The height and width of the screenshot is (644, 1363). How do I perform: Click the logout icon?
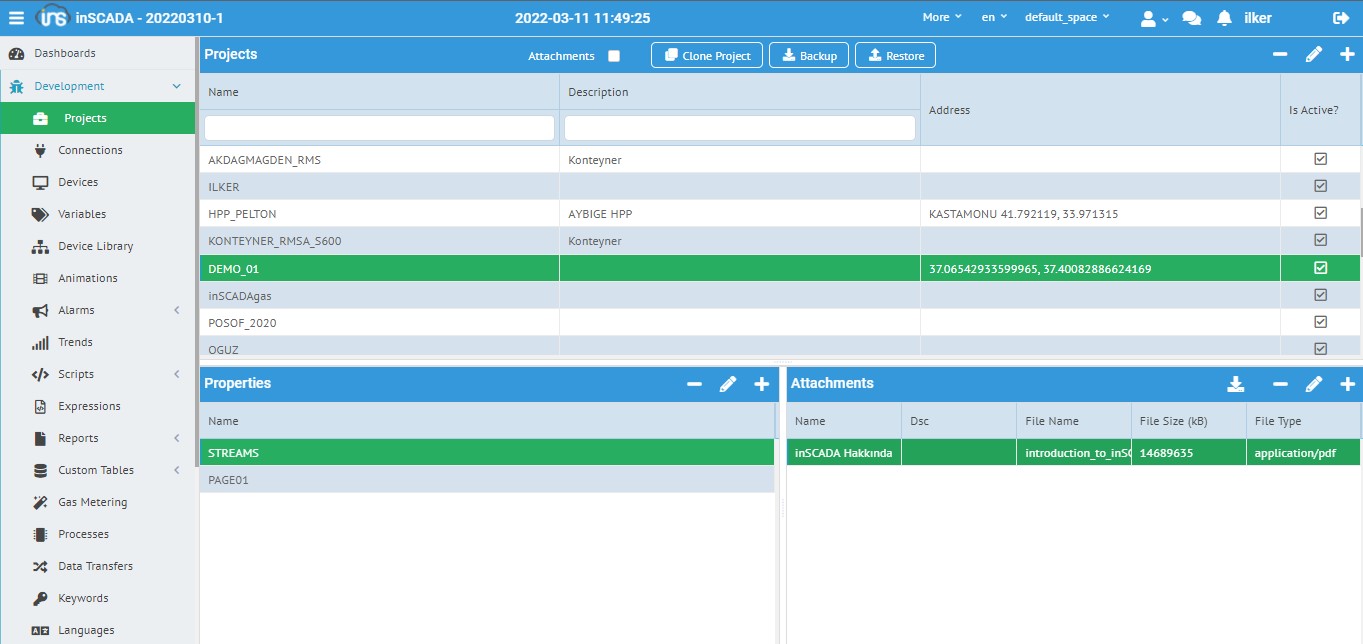click(x=1341, y=18)
